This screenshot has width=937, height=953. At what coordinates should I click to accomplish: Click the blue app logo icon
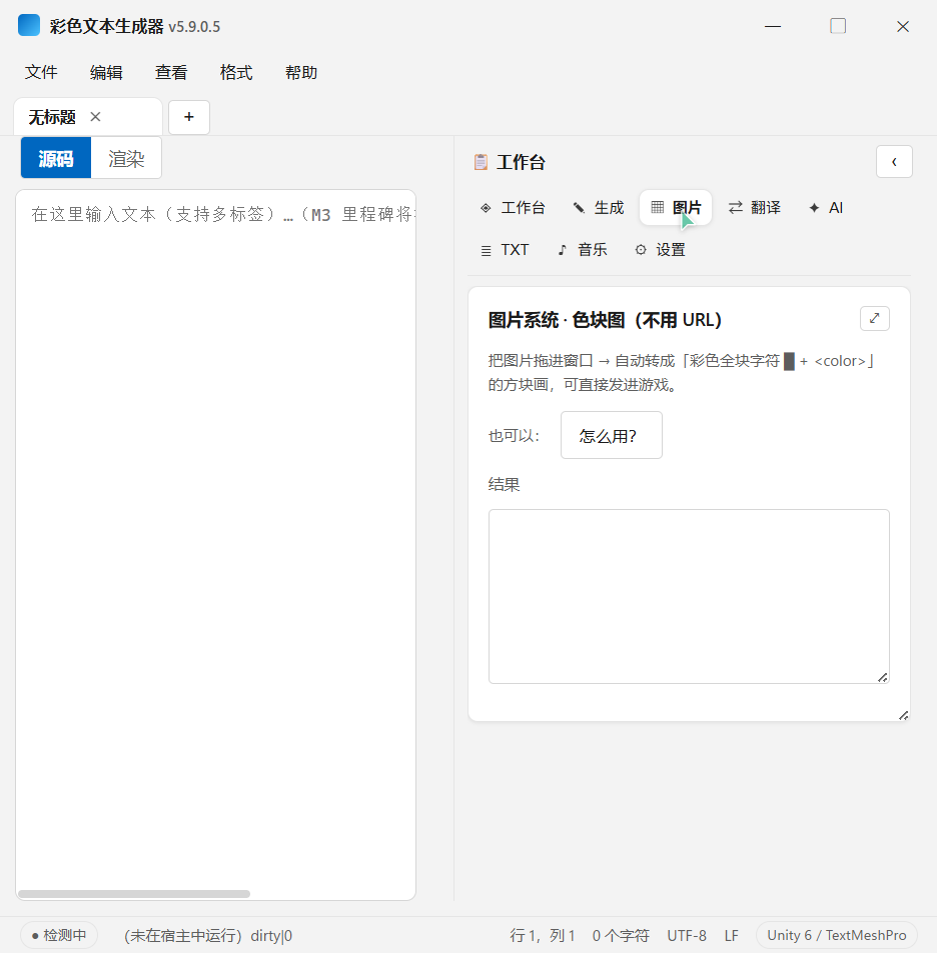pyautogui.click(x=29, y=26)
